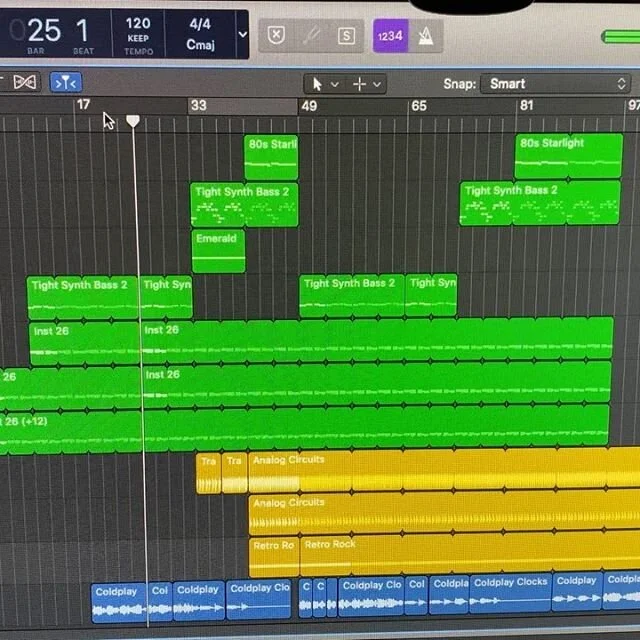The width and height of the screenshot is (640, 640).
Task: Select the '80s Starlight' region near bar 81
Action: tap(569, 156)
